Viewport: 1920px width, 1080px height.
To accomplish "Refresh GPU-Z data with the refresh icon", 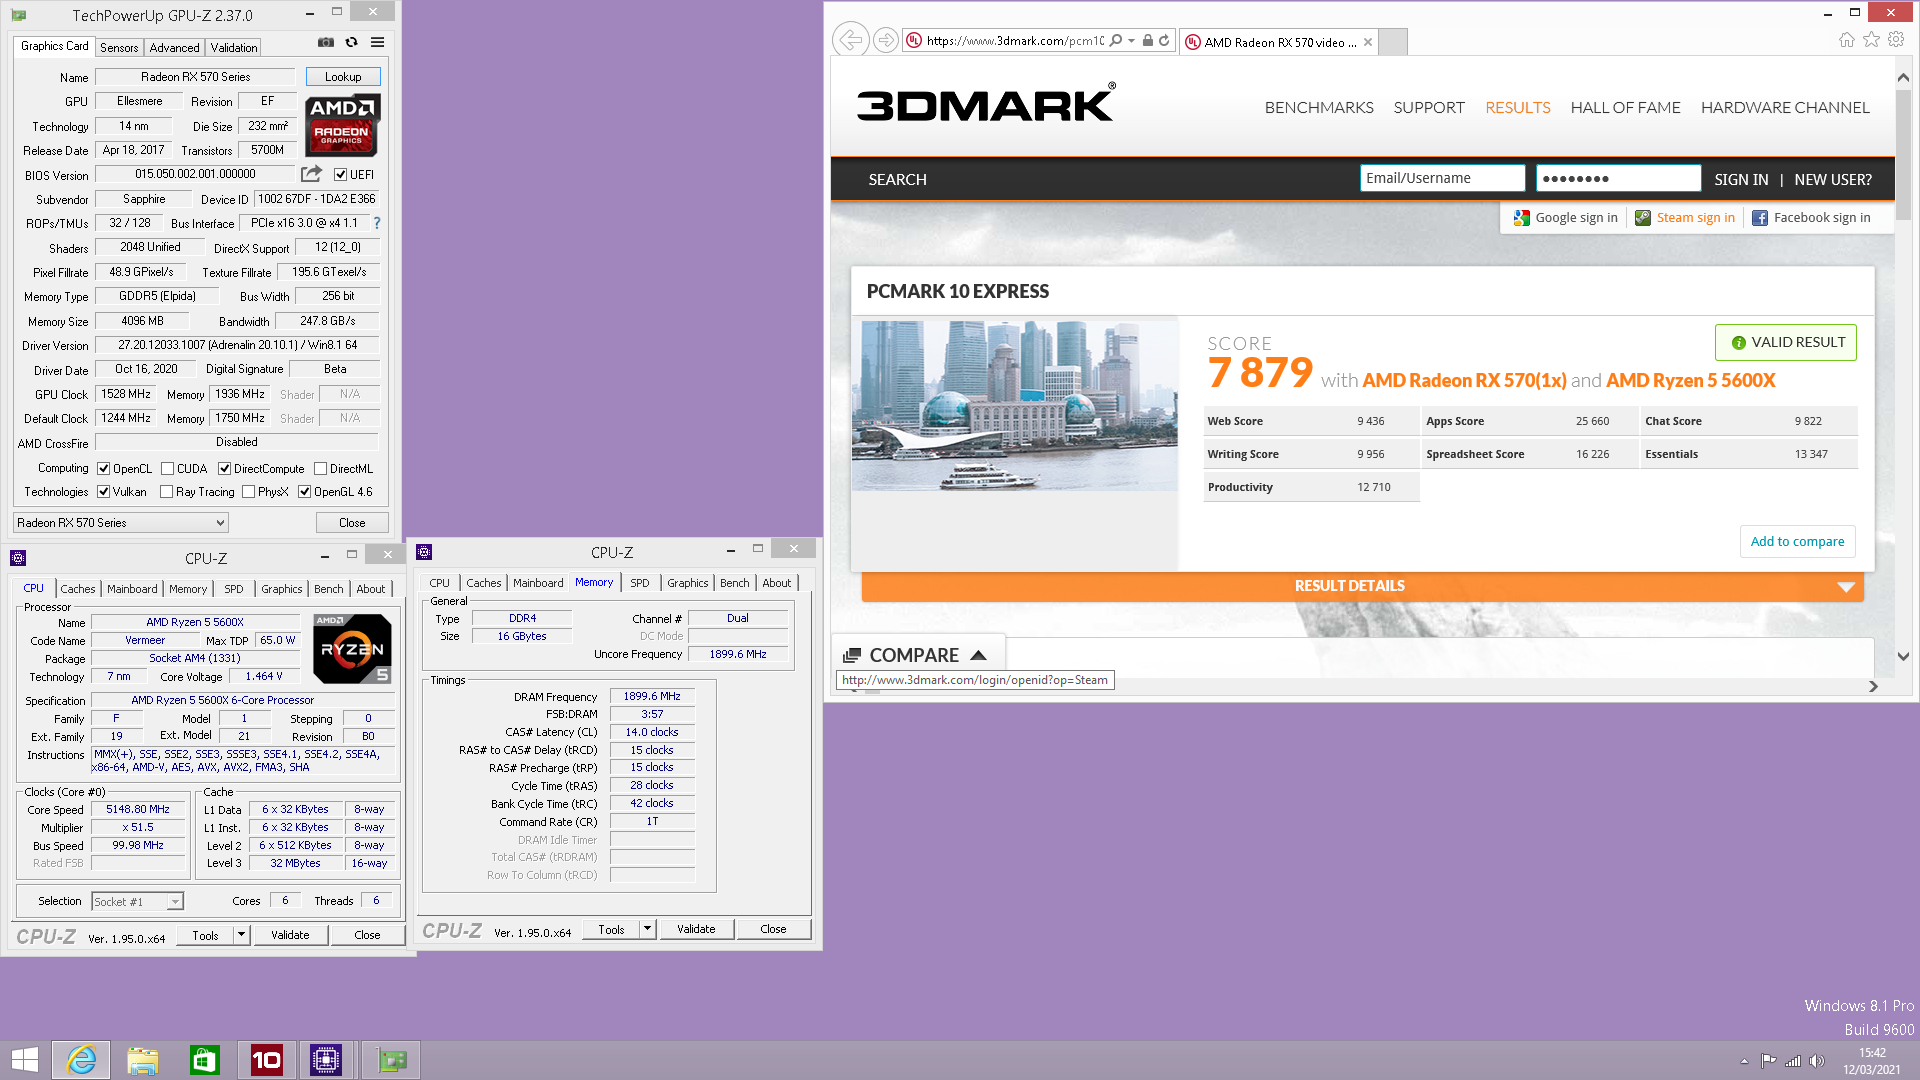I will click(x=351, y=42).
